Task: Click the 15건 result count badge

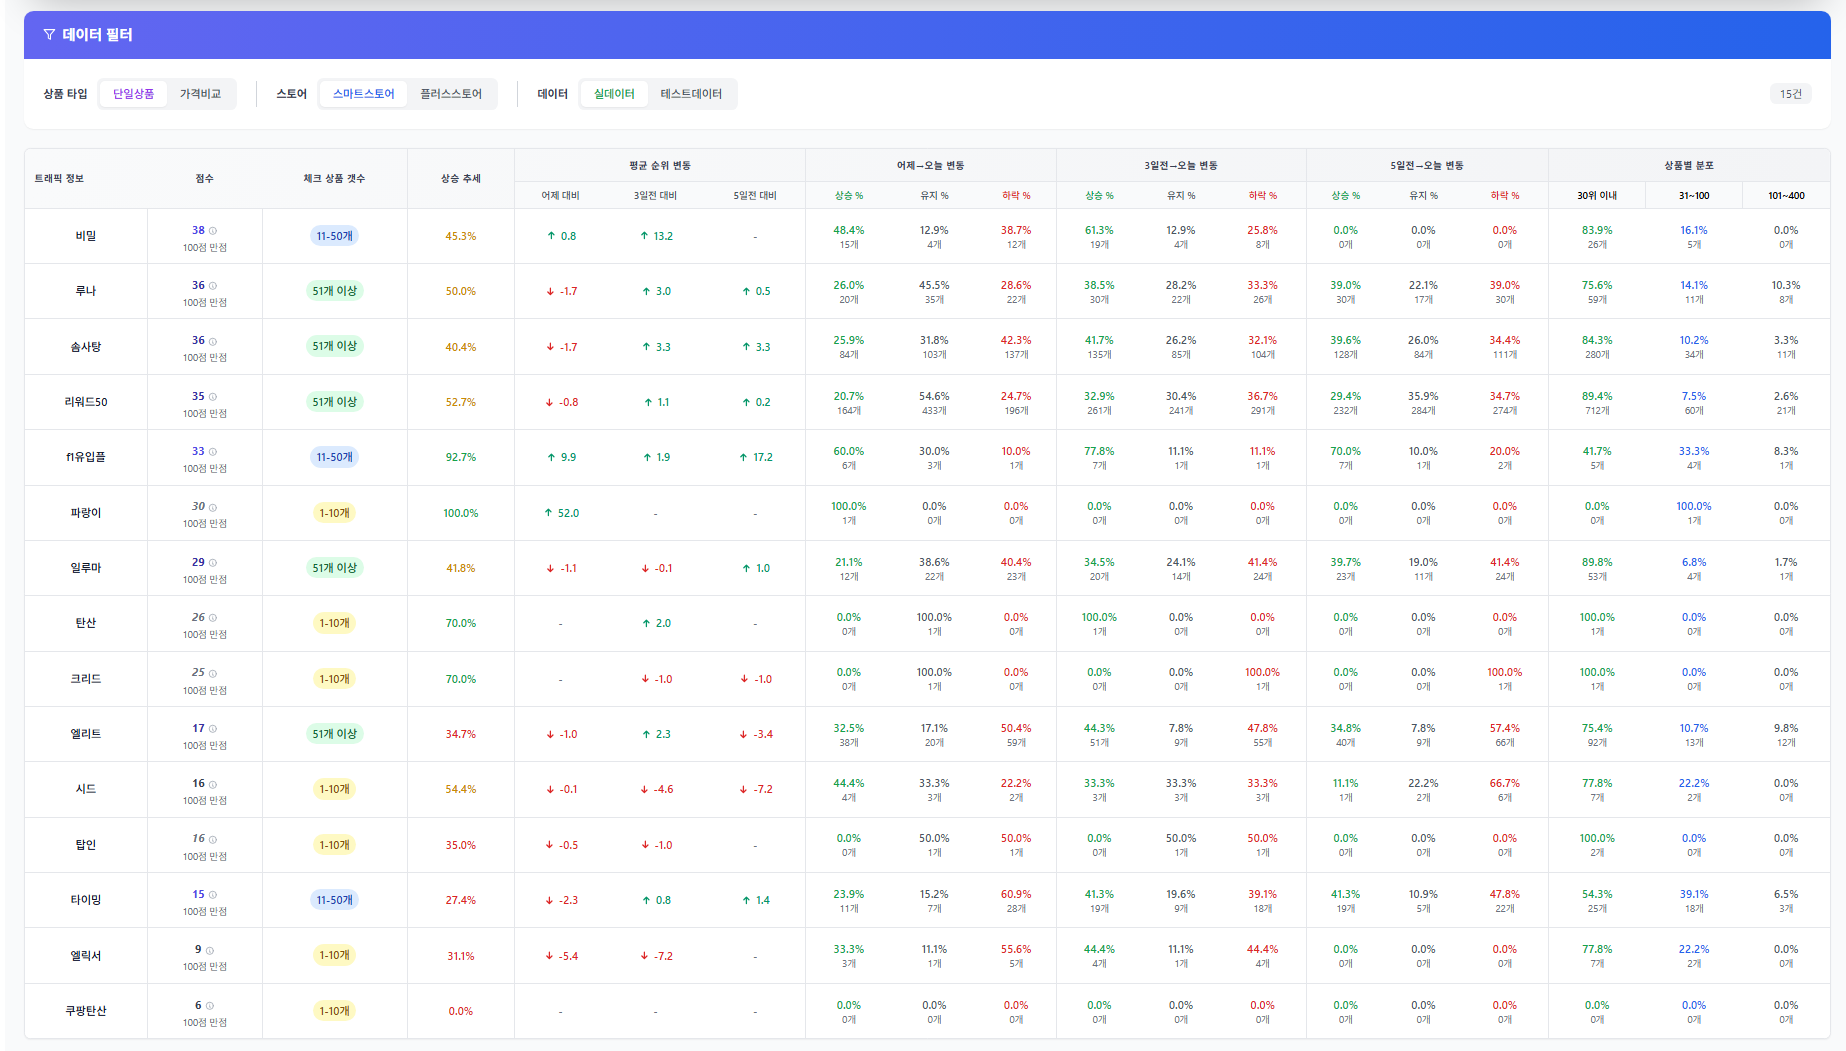Action: tap(1791, 94)
